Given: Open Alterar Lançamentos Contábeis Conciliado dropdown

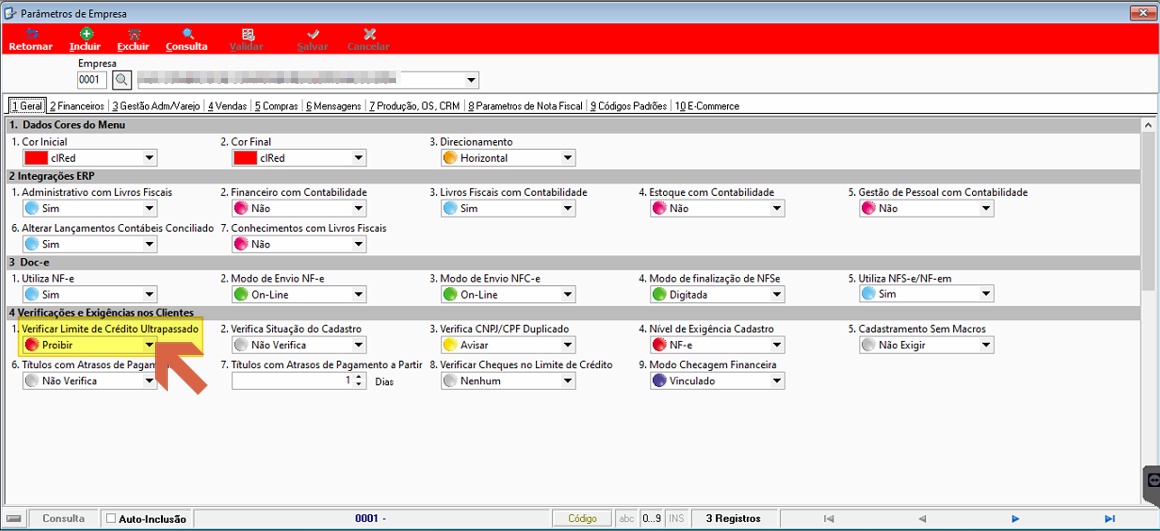Looking at the screenshot, I should 149,243.
